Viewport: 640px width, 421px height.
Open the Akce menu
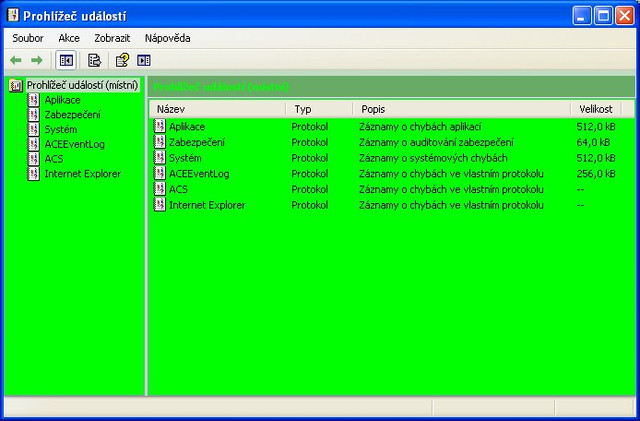point(69,38)
